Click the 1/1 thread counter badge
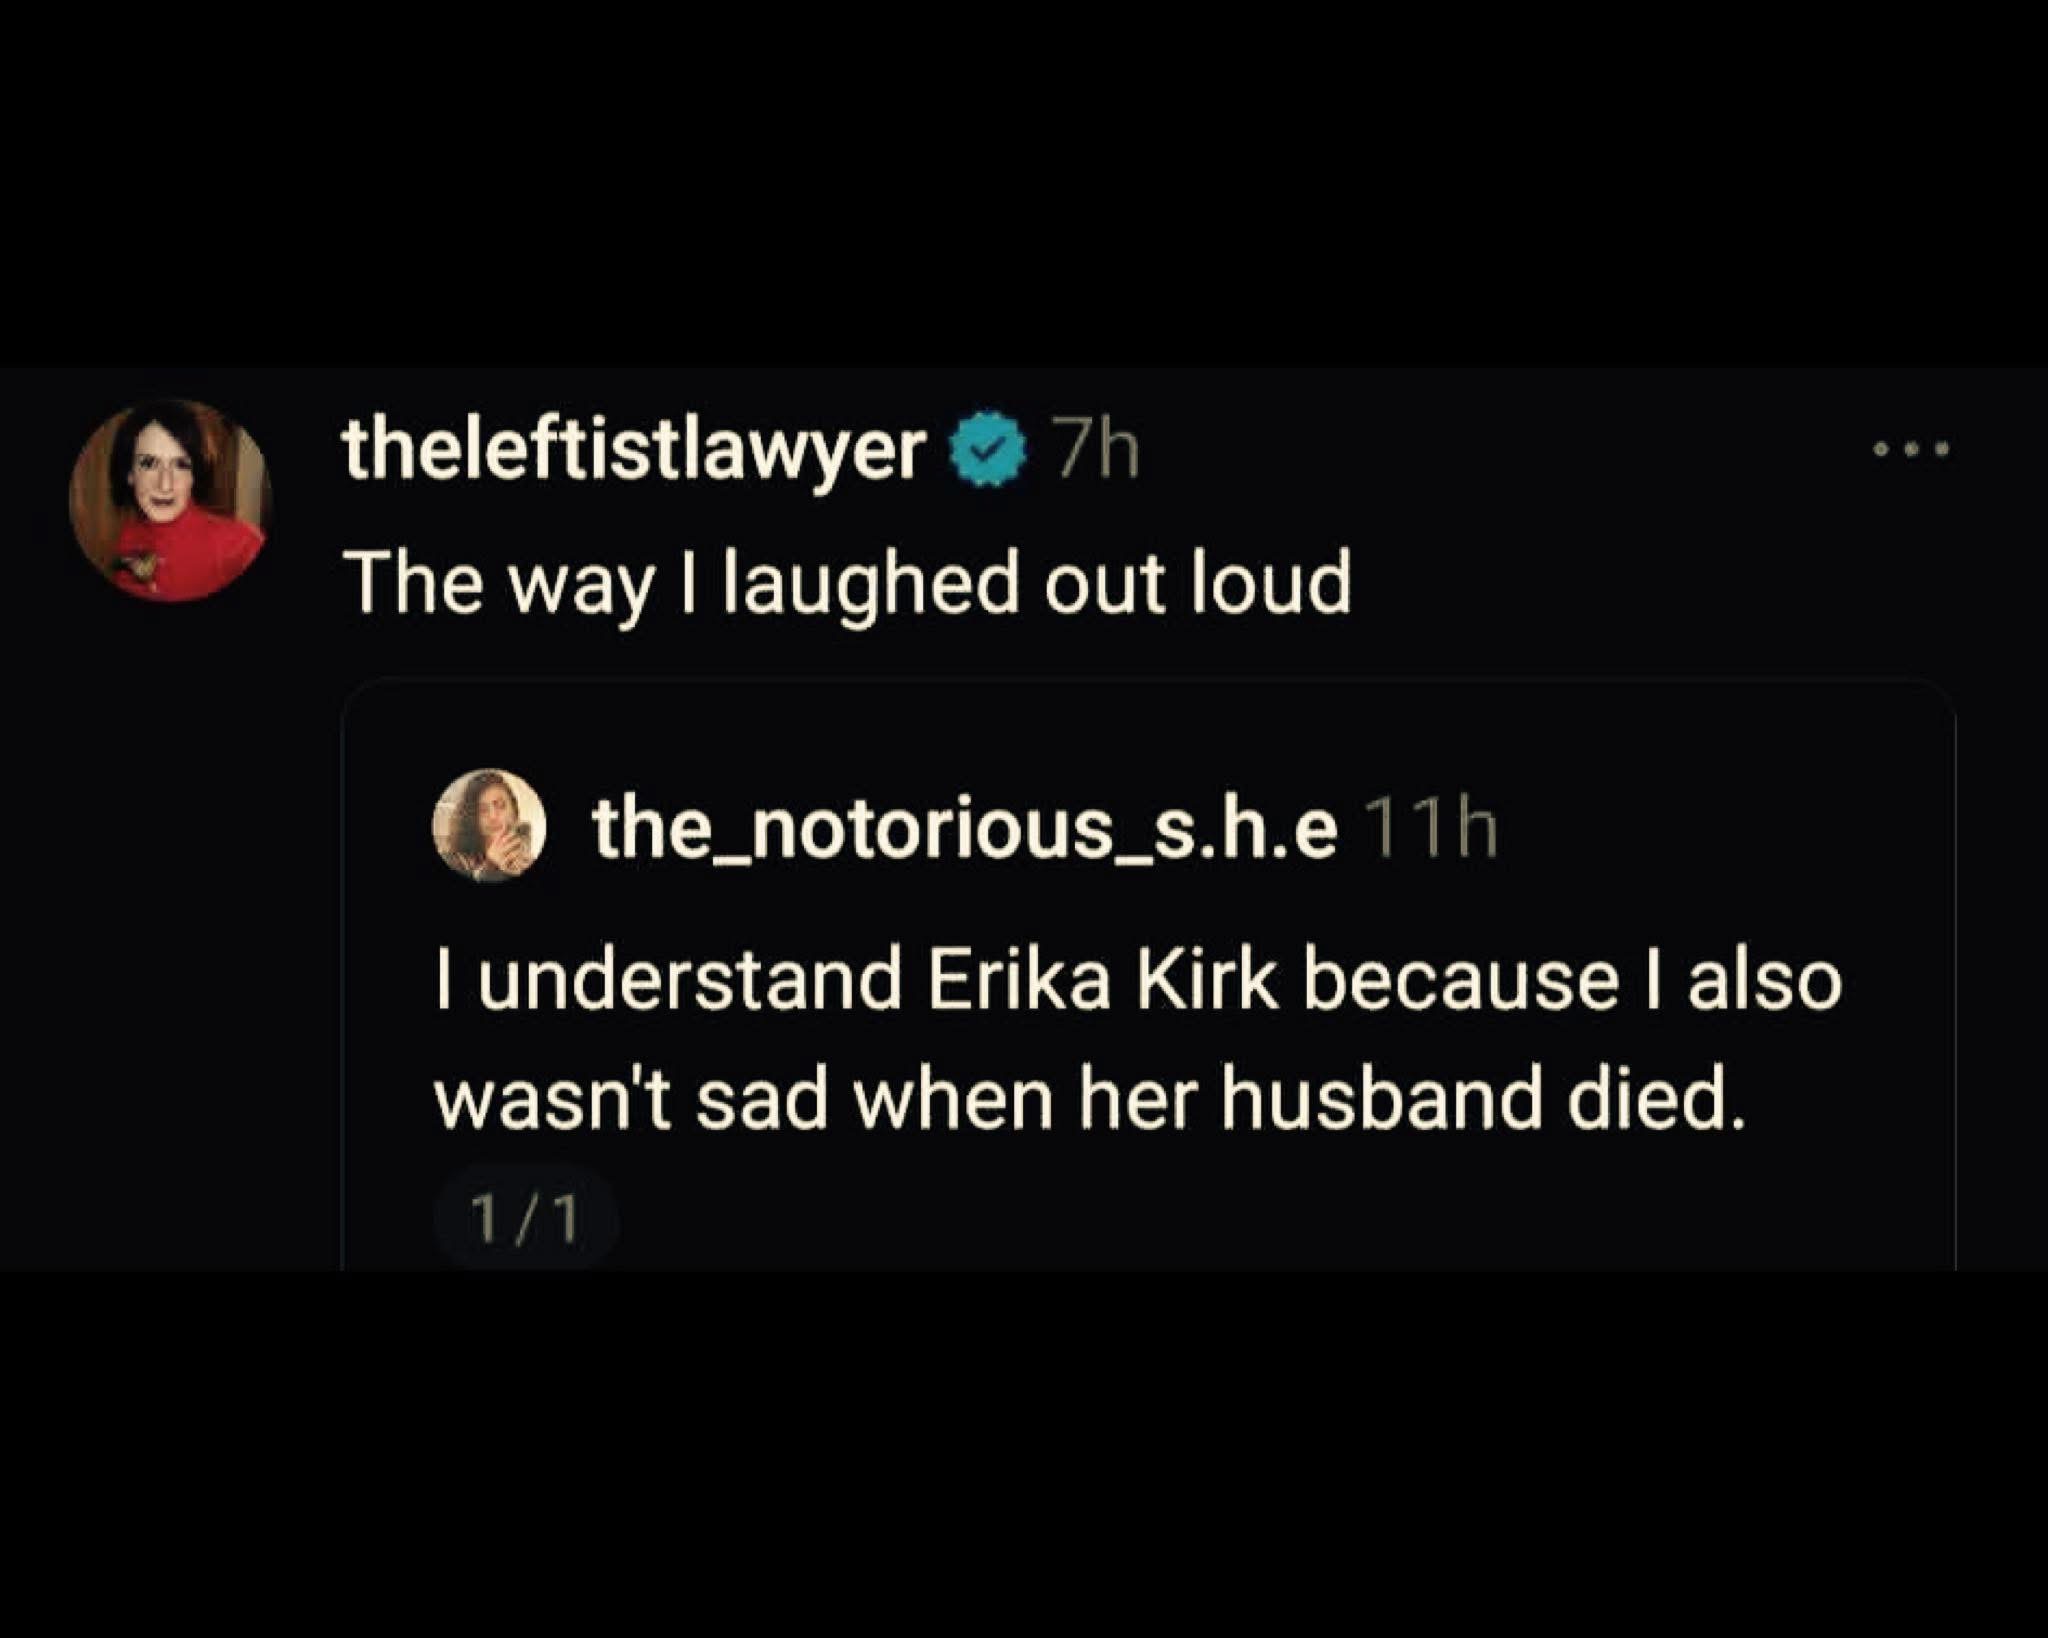 (x=526, y=1220)
